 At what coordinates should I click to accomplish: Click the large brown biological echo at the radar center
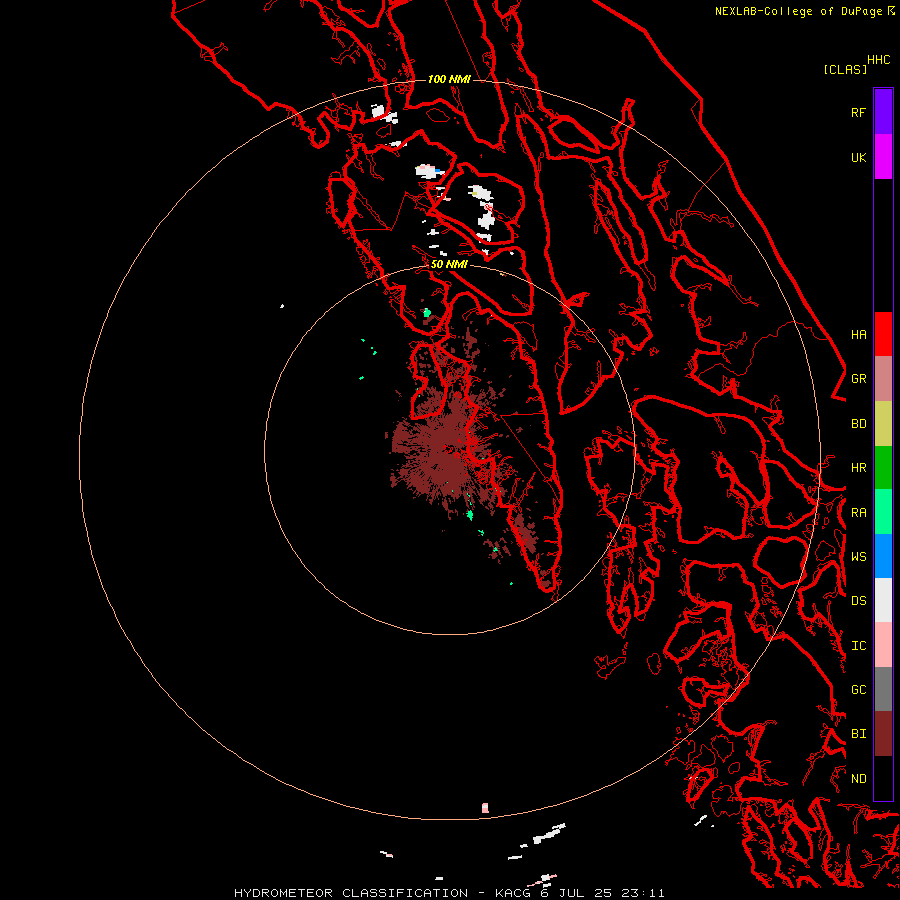click(x=445, y=451)
